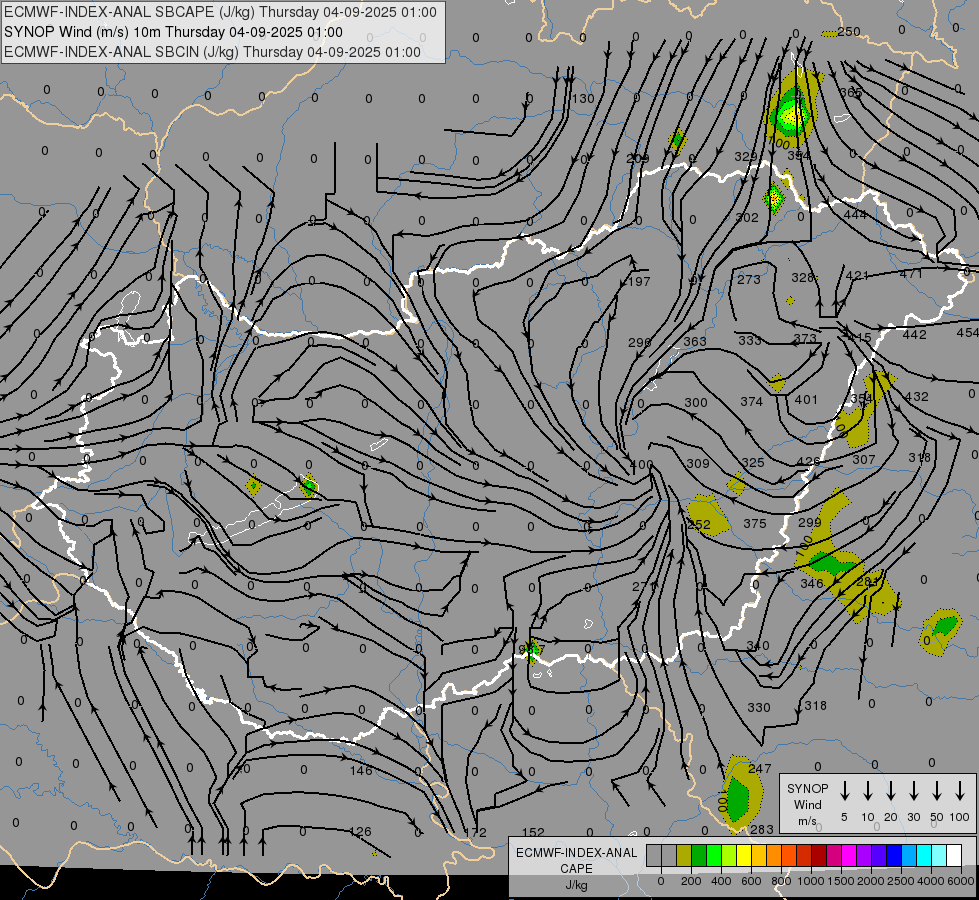Click the 2000 tick on CAPE scale
The width and height of the screenshot is (979, 900).
tap(870, 881)
